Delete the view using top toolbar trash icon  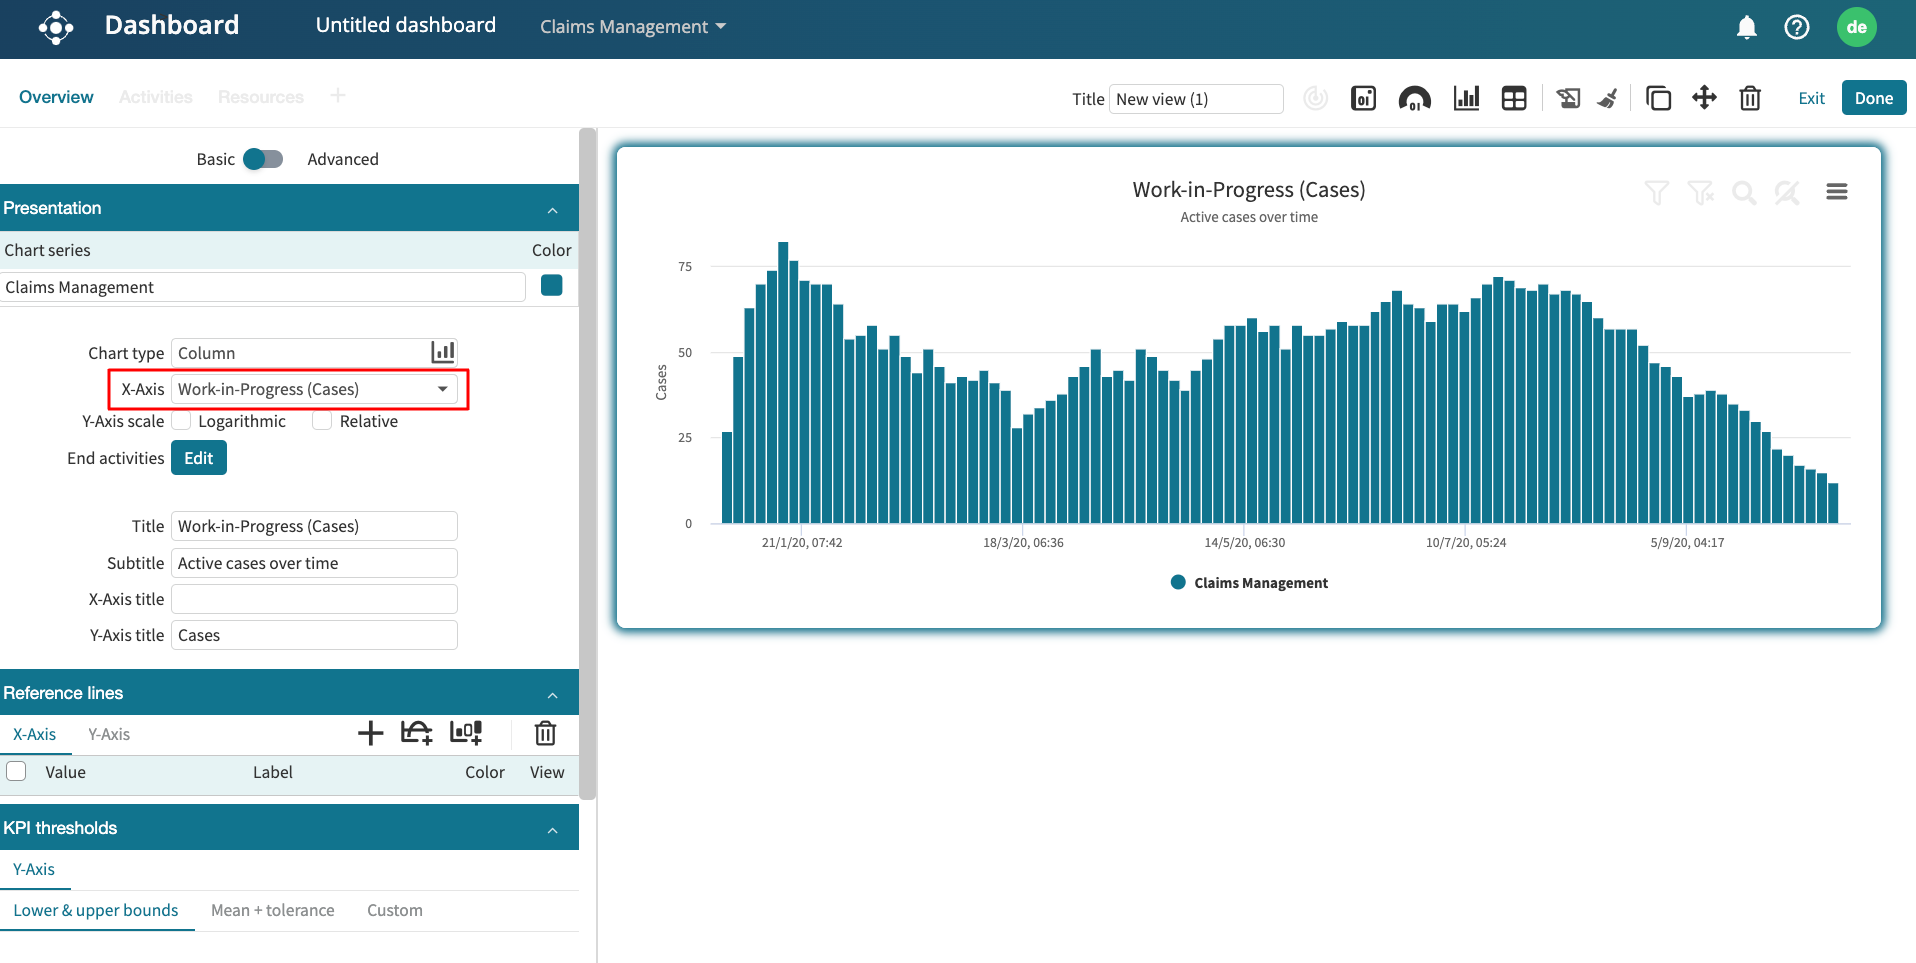1750,98
